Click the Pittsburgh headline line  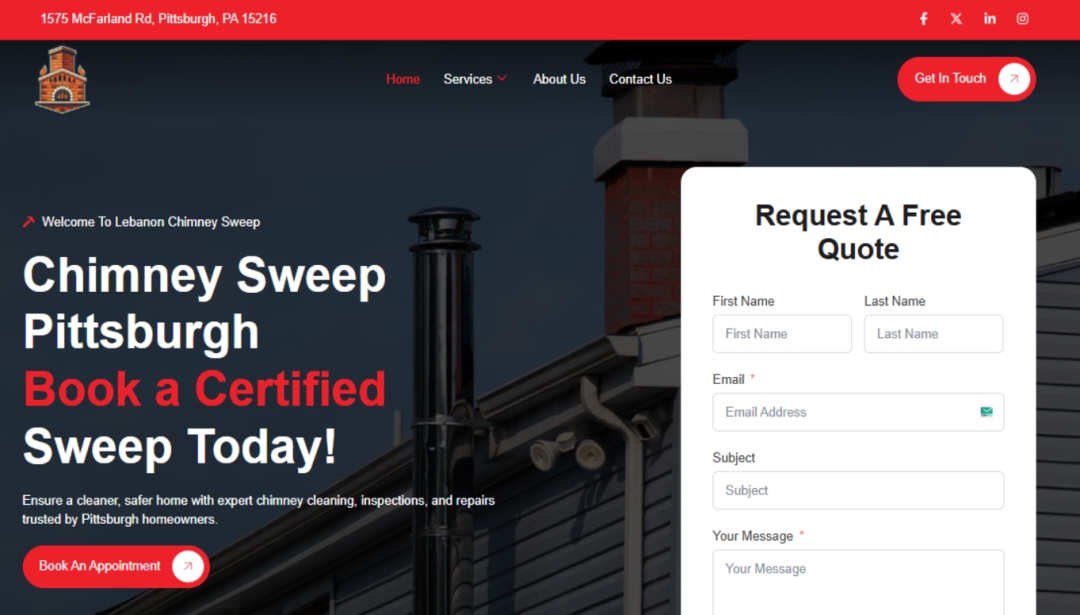click(x=141, y=333)
